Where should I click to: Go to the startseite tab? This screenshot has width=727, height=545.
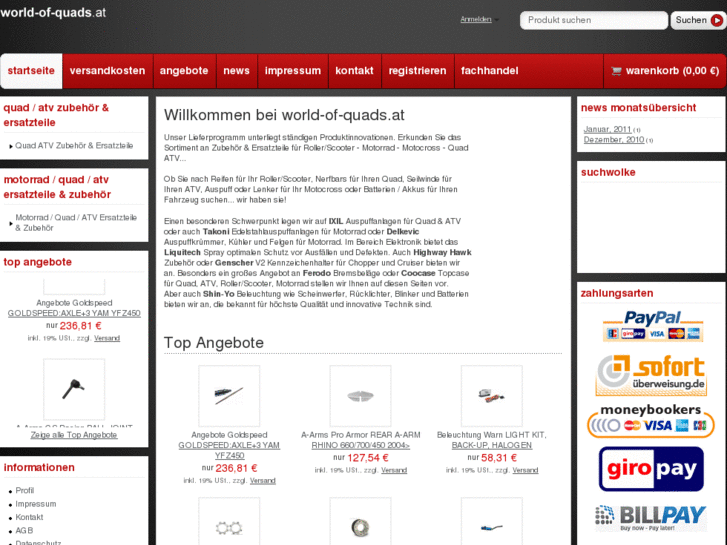(31, 71)
